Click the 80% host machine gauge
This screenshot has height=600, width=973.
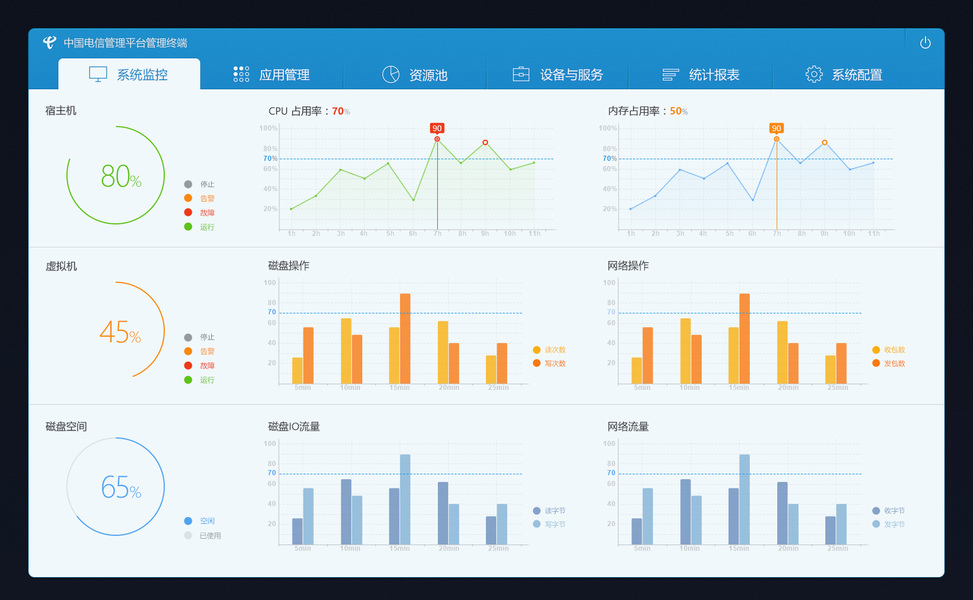pyautogui.click(x=116, y=176)
